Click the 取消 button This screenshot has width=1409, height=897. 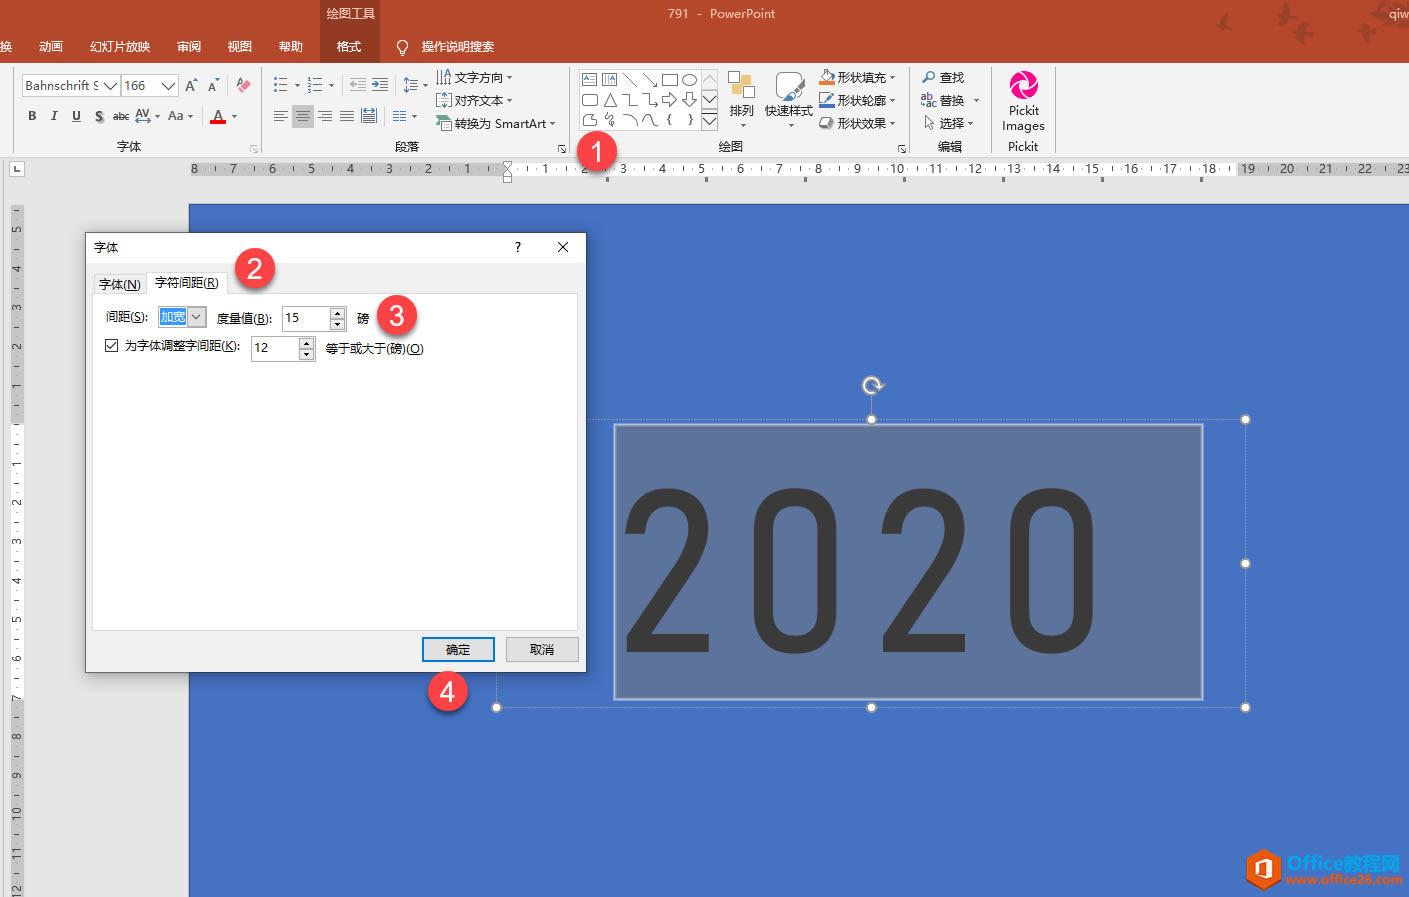(x=542, y=649)
